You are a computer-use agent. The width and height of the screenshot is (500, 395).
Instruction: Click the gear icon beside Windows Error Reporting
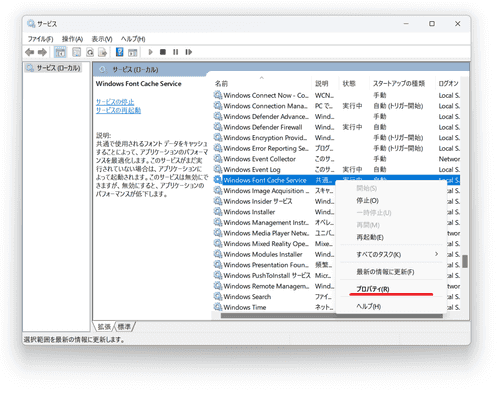click(218, 148)
